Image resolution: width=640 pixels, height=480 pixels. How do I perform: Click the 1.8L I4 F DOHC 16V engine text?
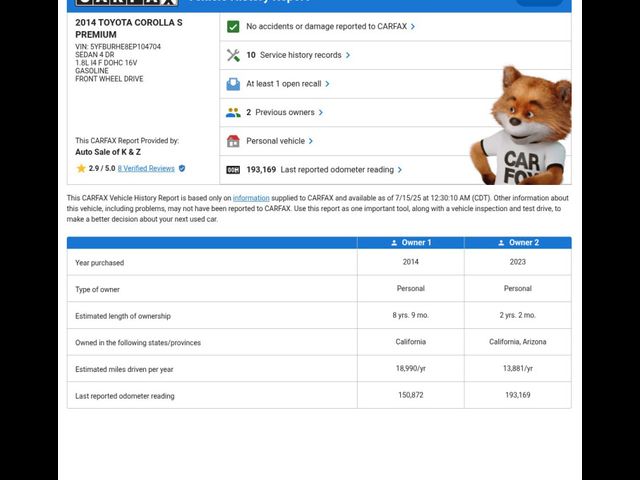(106, 63)
